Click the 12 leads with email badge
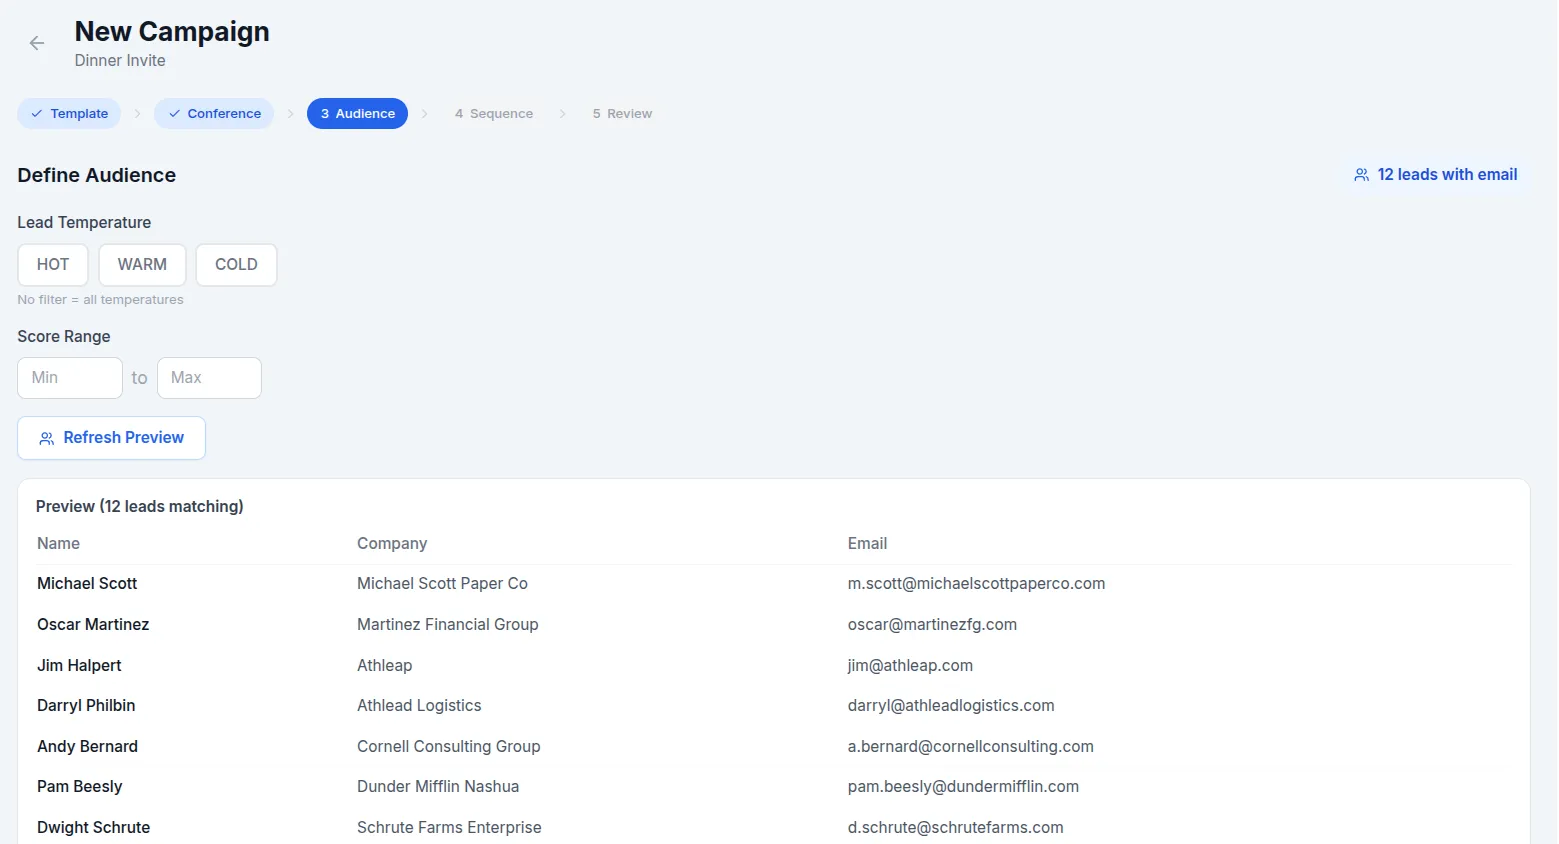The image size is (1559, 844). pos(1435,175)
